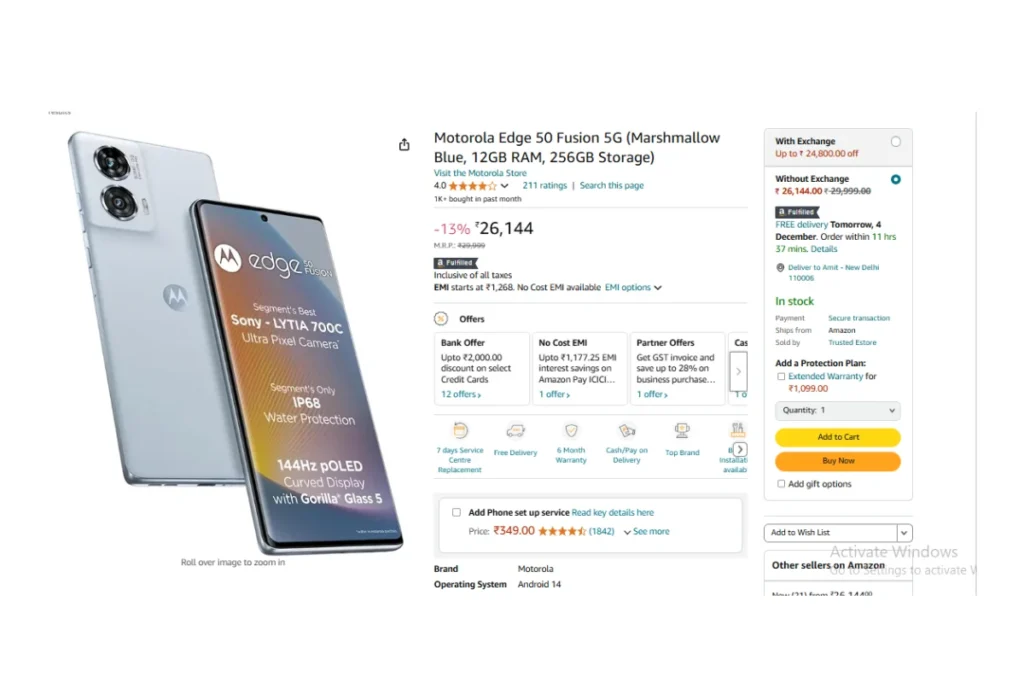
Task: Tick the Add Phone set up service checkbox
Action: pos(456,513)
